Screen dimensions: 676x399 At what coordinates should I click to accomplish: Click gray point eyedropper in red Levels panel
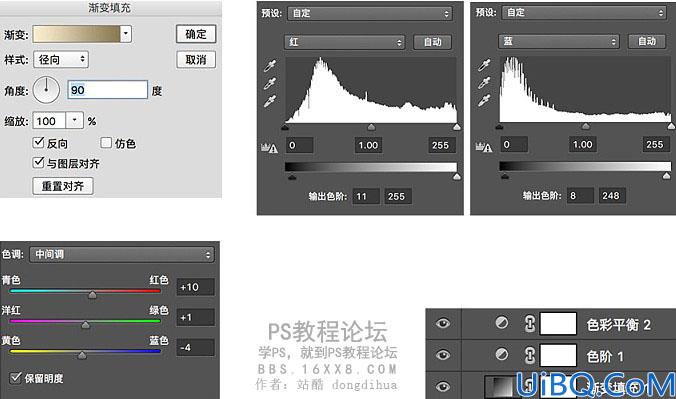point(270,83)
